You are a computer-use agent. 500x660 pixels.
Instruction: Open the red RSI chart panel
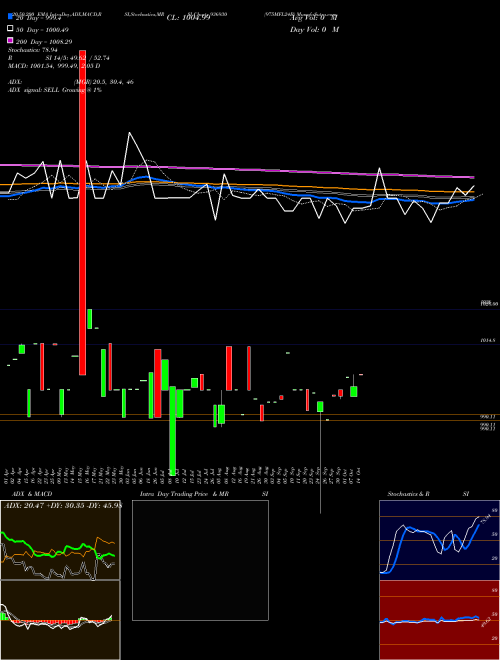439,620
